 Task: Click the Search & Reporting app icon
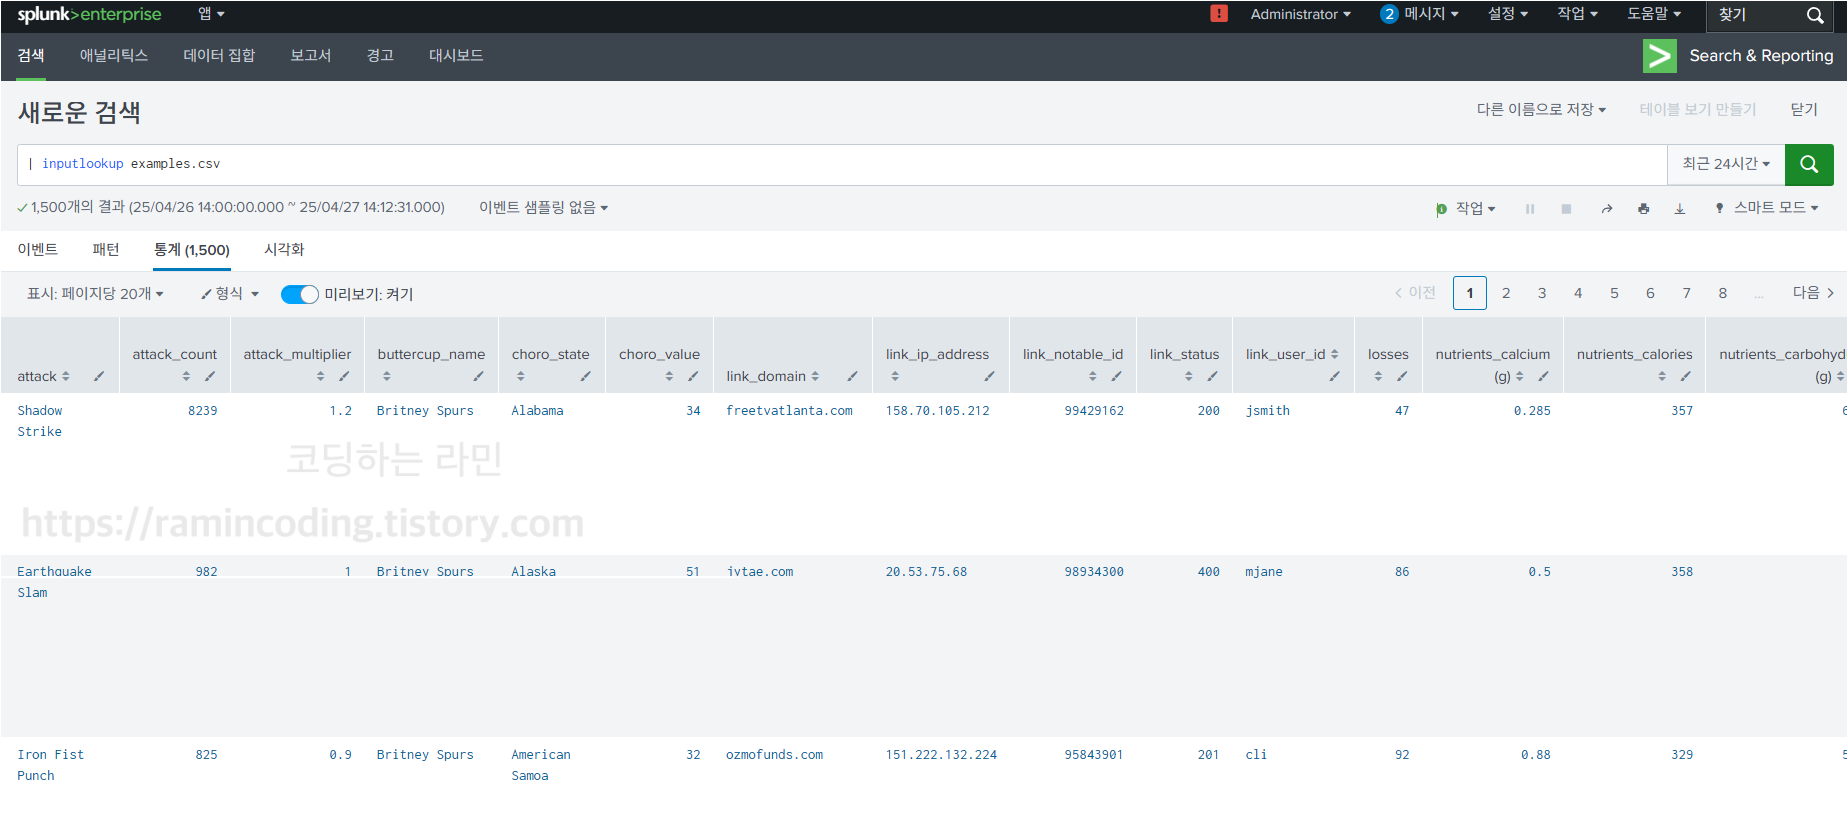tap(1660, 56)
